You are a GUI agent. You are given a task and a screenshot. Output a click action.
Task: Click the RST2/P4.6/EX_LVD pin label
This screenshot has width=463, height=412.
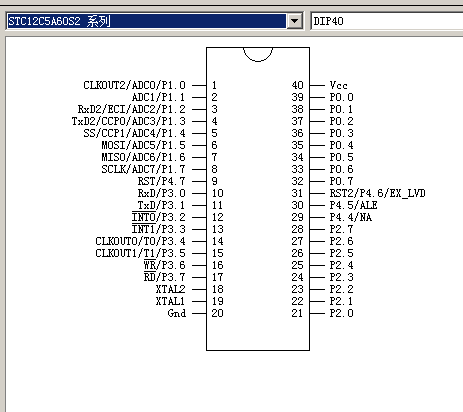click(378, 193)
